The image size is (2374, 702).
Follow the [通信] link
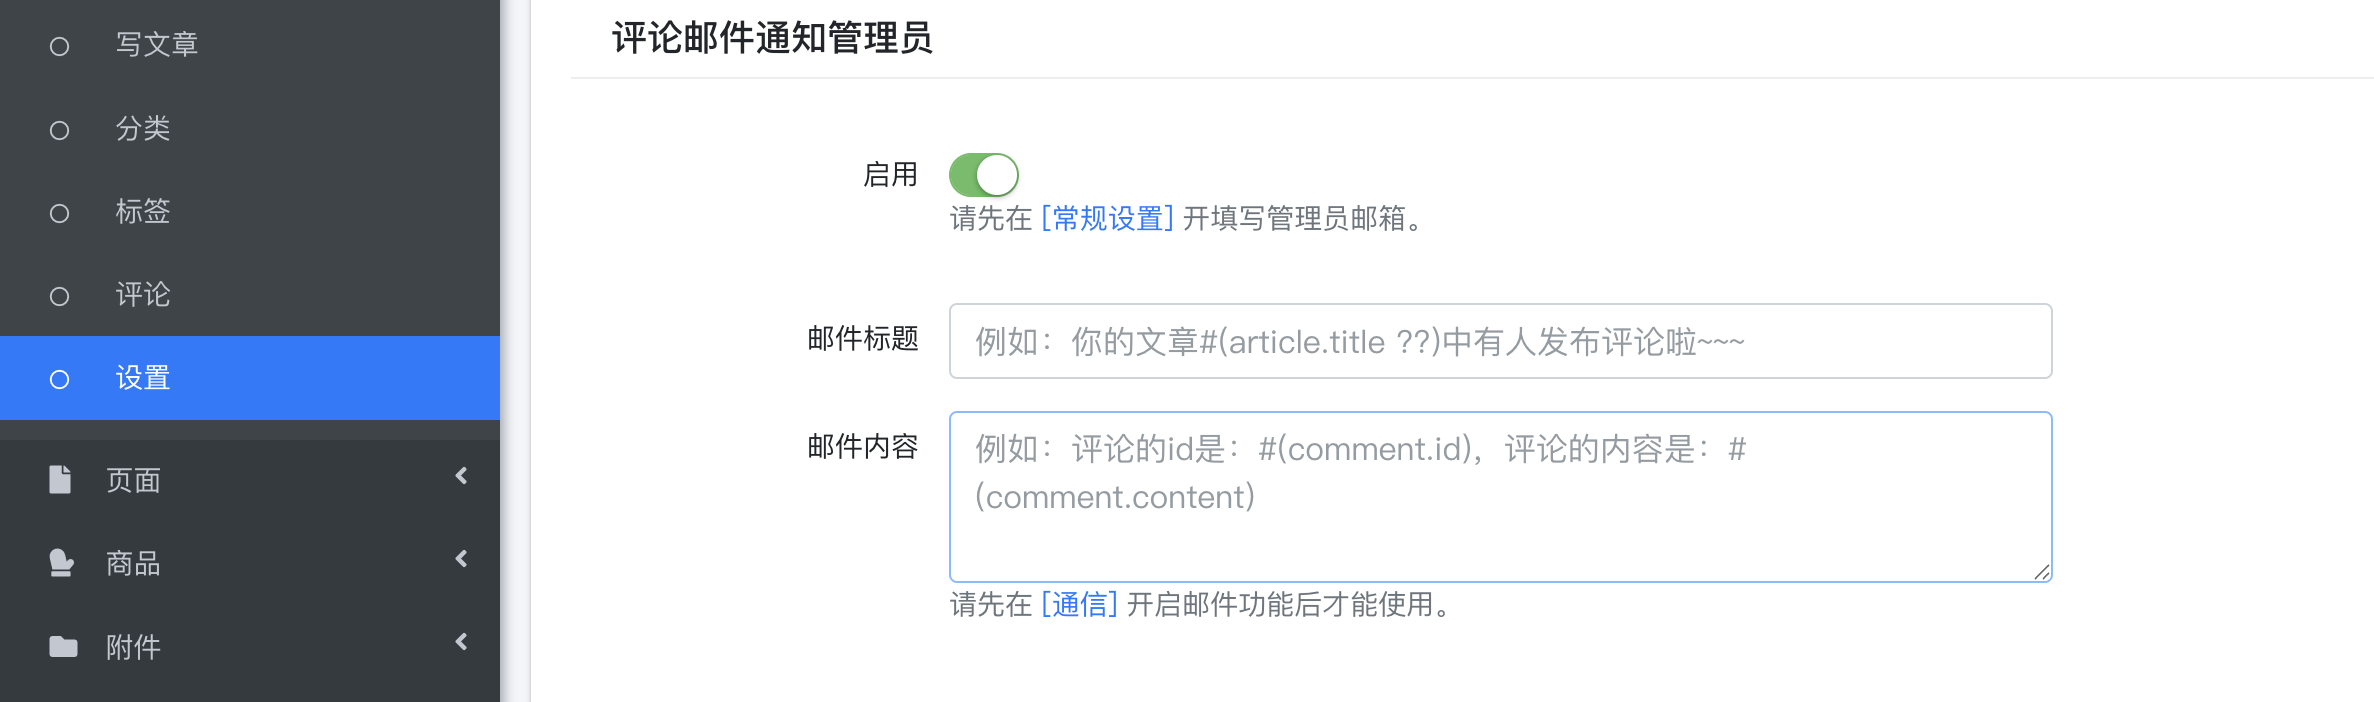(1079, 604)
